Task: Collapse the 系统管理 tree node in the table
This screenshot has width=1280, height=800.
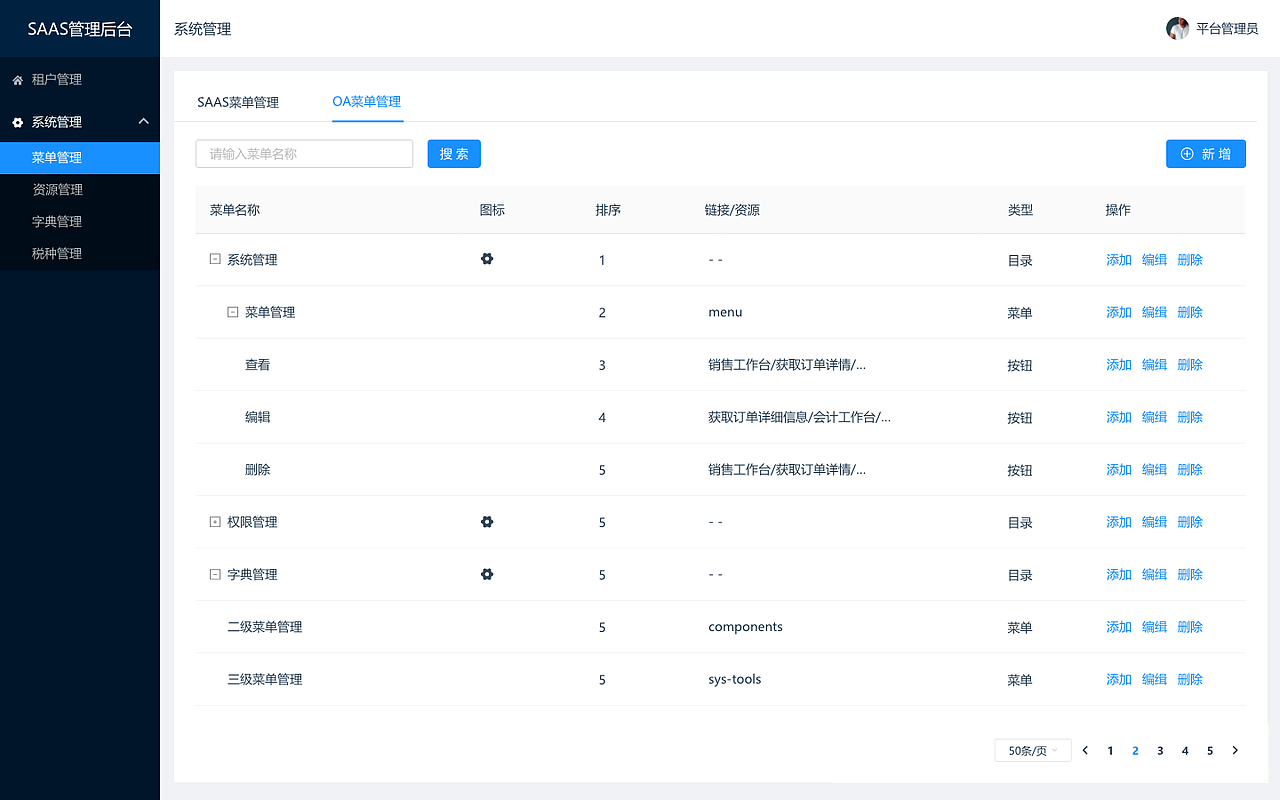Action: [x=214, y=258]
